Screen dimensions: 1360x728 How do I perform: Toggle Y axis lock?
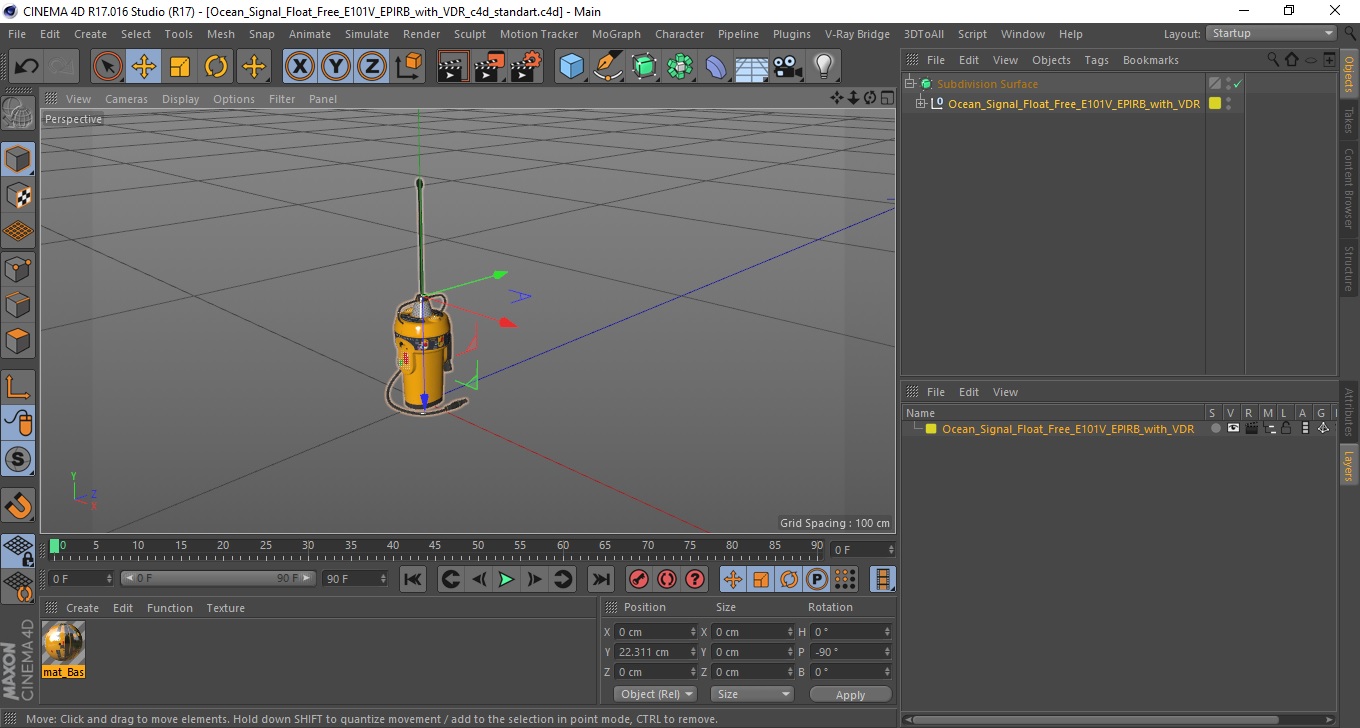click(x=336, y=67)
